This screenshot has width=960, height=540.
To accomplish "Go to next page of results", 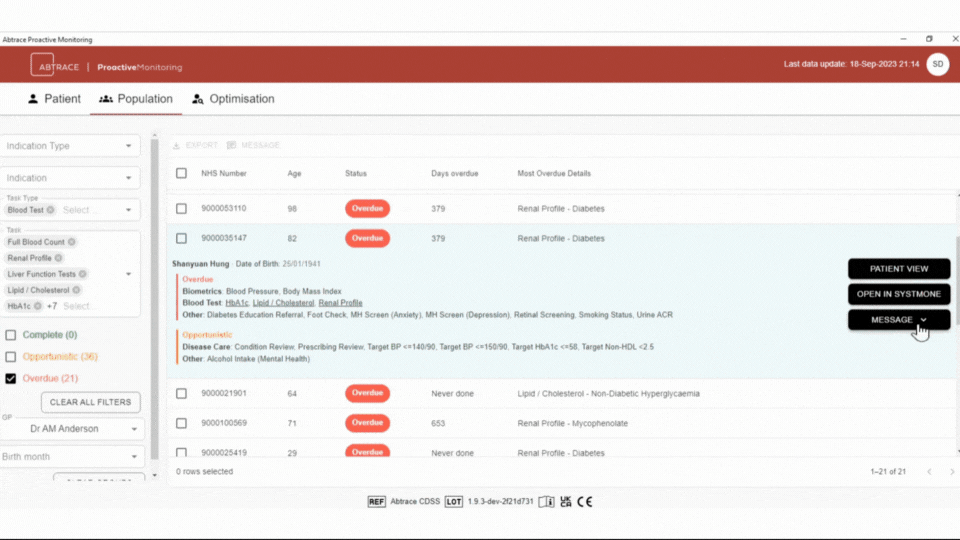I will 949,471.
